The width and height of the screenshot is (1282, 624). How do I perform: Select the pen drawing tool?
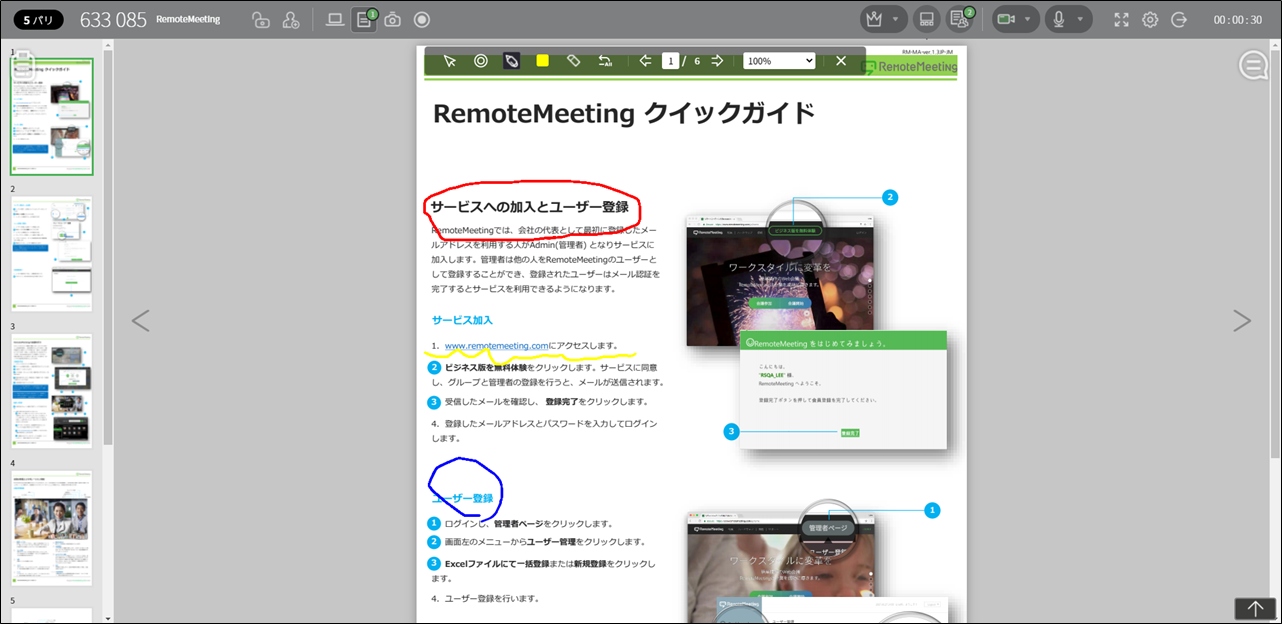tap(511, 61)
